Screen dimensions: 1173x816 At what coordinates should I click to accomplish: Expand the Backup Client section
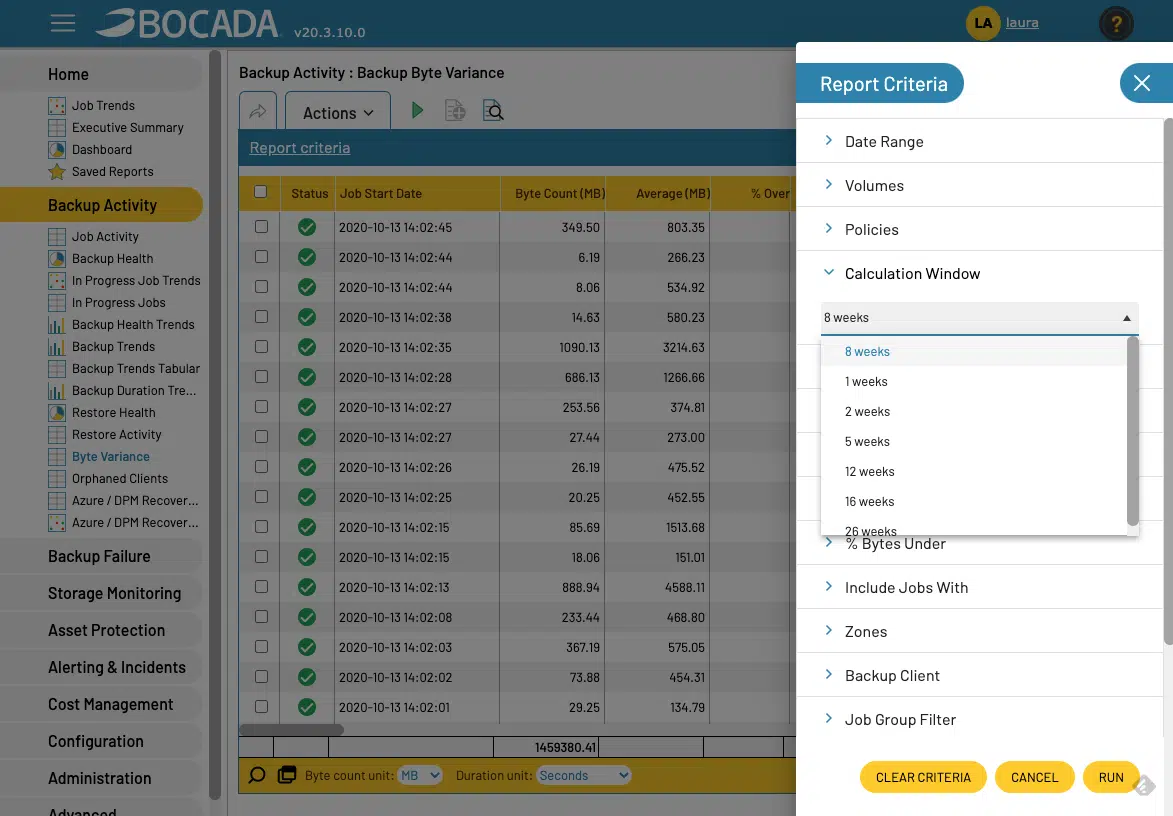pos(980,676)
